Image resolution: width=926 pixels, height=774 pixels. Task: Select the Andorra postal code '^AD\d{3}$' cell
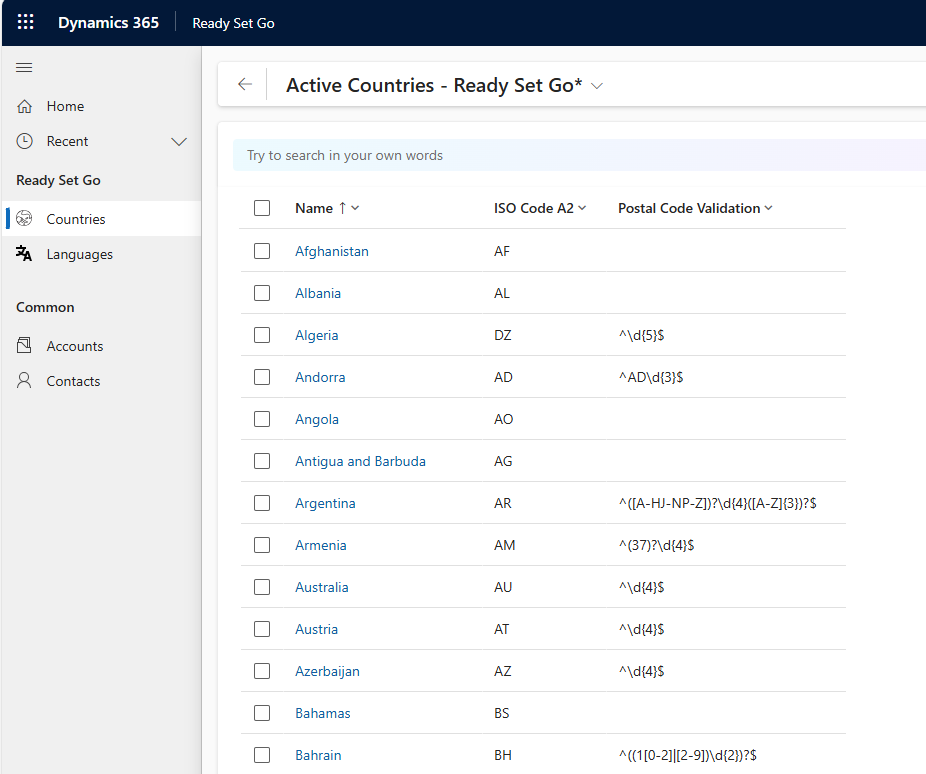point(651,377)
